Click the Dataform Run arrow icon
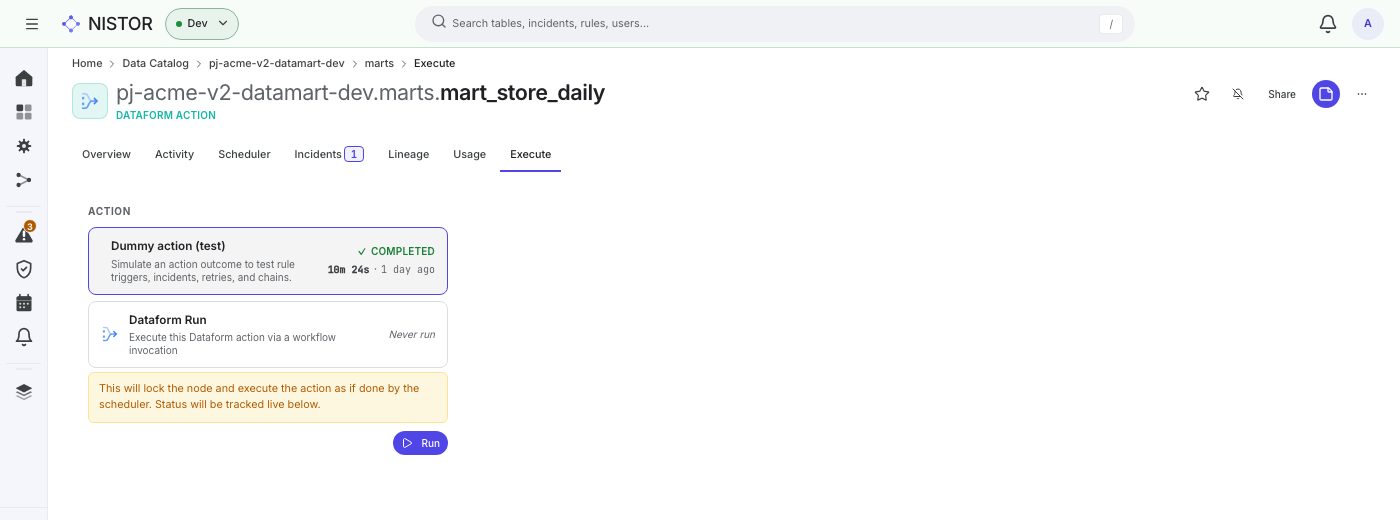 click(110, 335)
